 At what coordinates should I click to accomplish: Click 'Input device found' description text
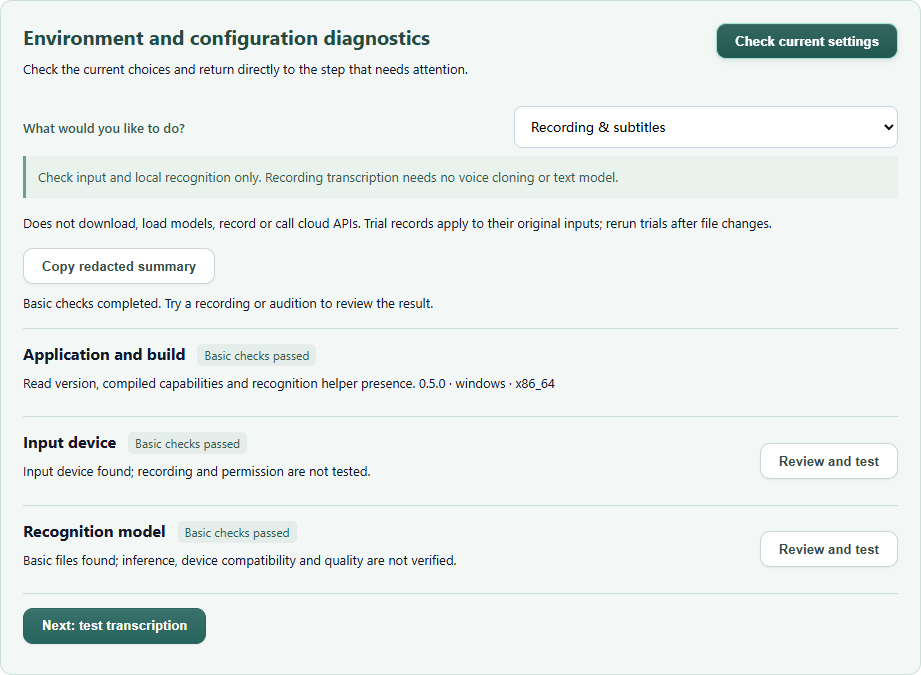pos(197,472)
